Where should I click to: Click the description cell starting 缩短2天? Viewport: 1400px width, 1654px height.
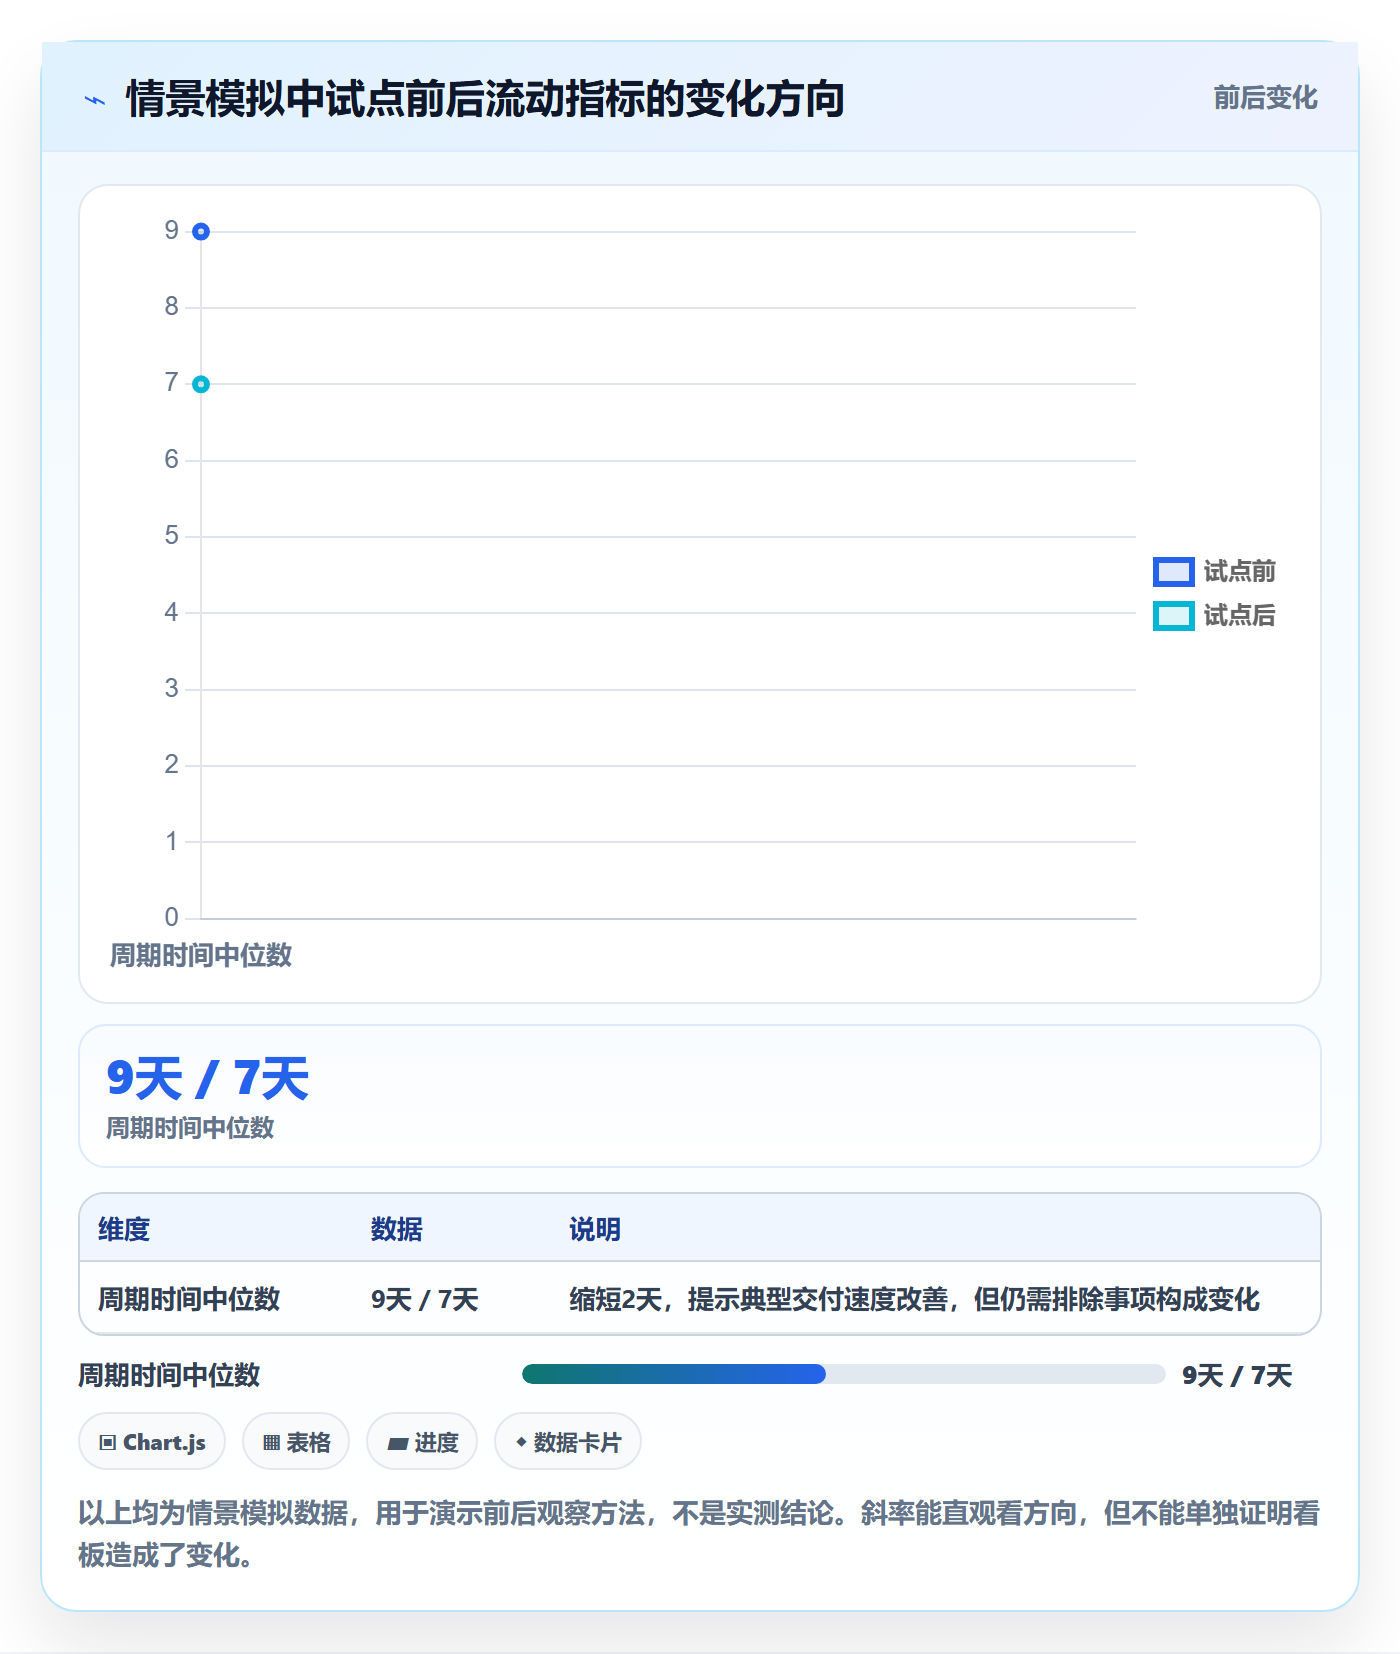(x=914, y=1299)
